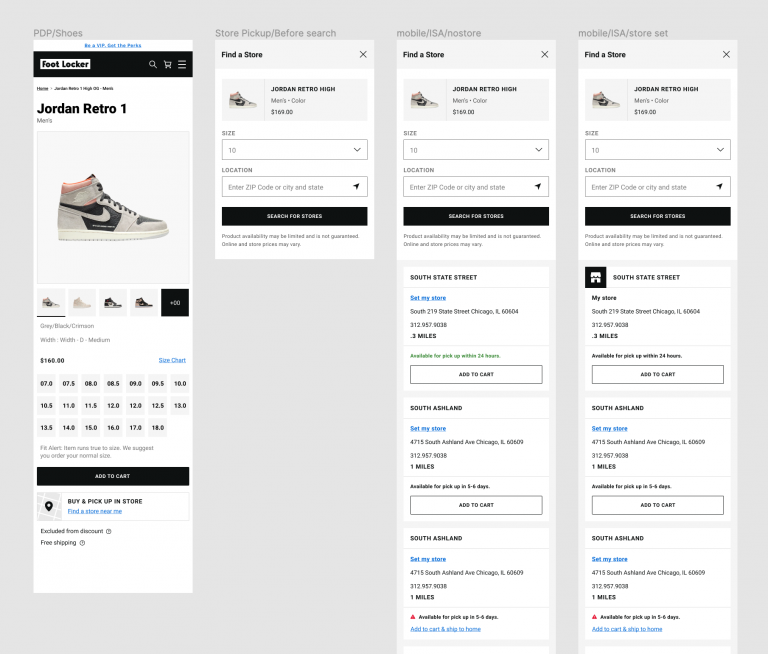Select shoe size 07.0
The width and height of the screenshot is (768, 654).
coord(47,384)
